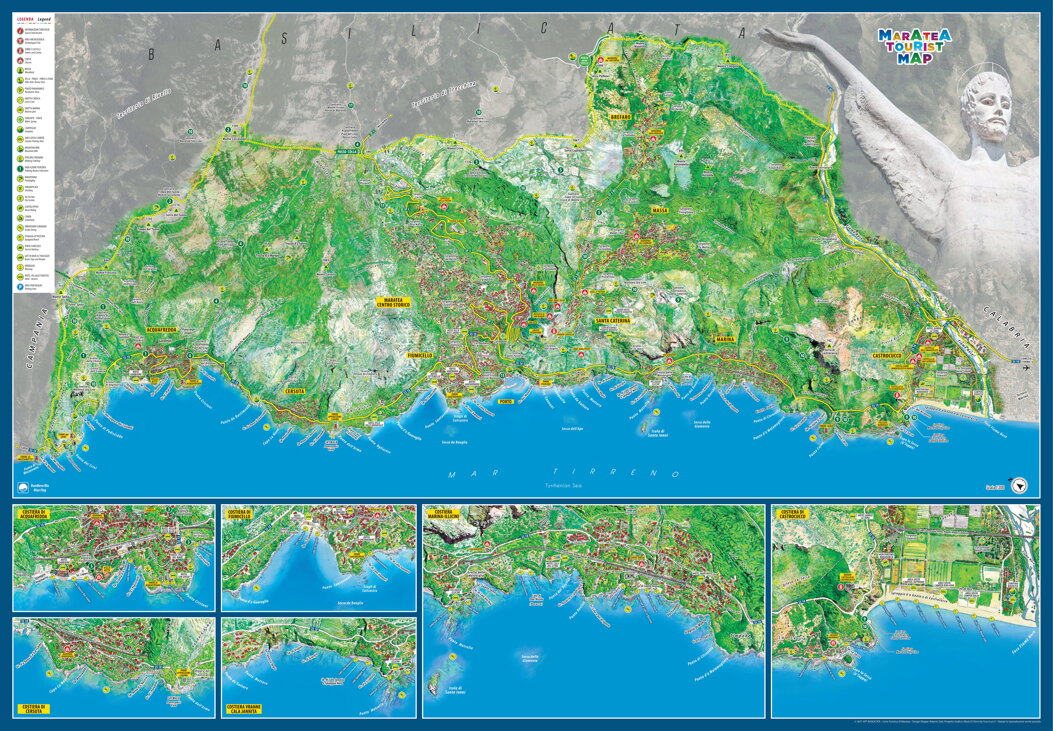Click the compass north arrow icon

(1020, 484)
